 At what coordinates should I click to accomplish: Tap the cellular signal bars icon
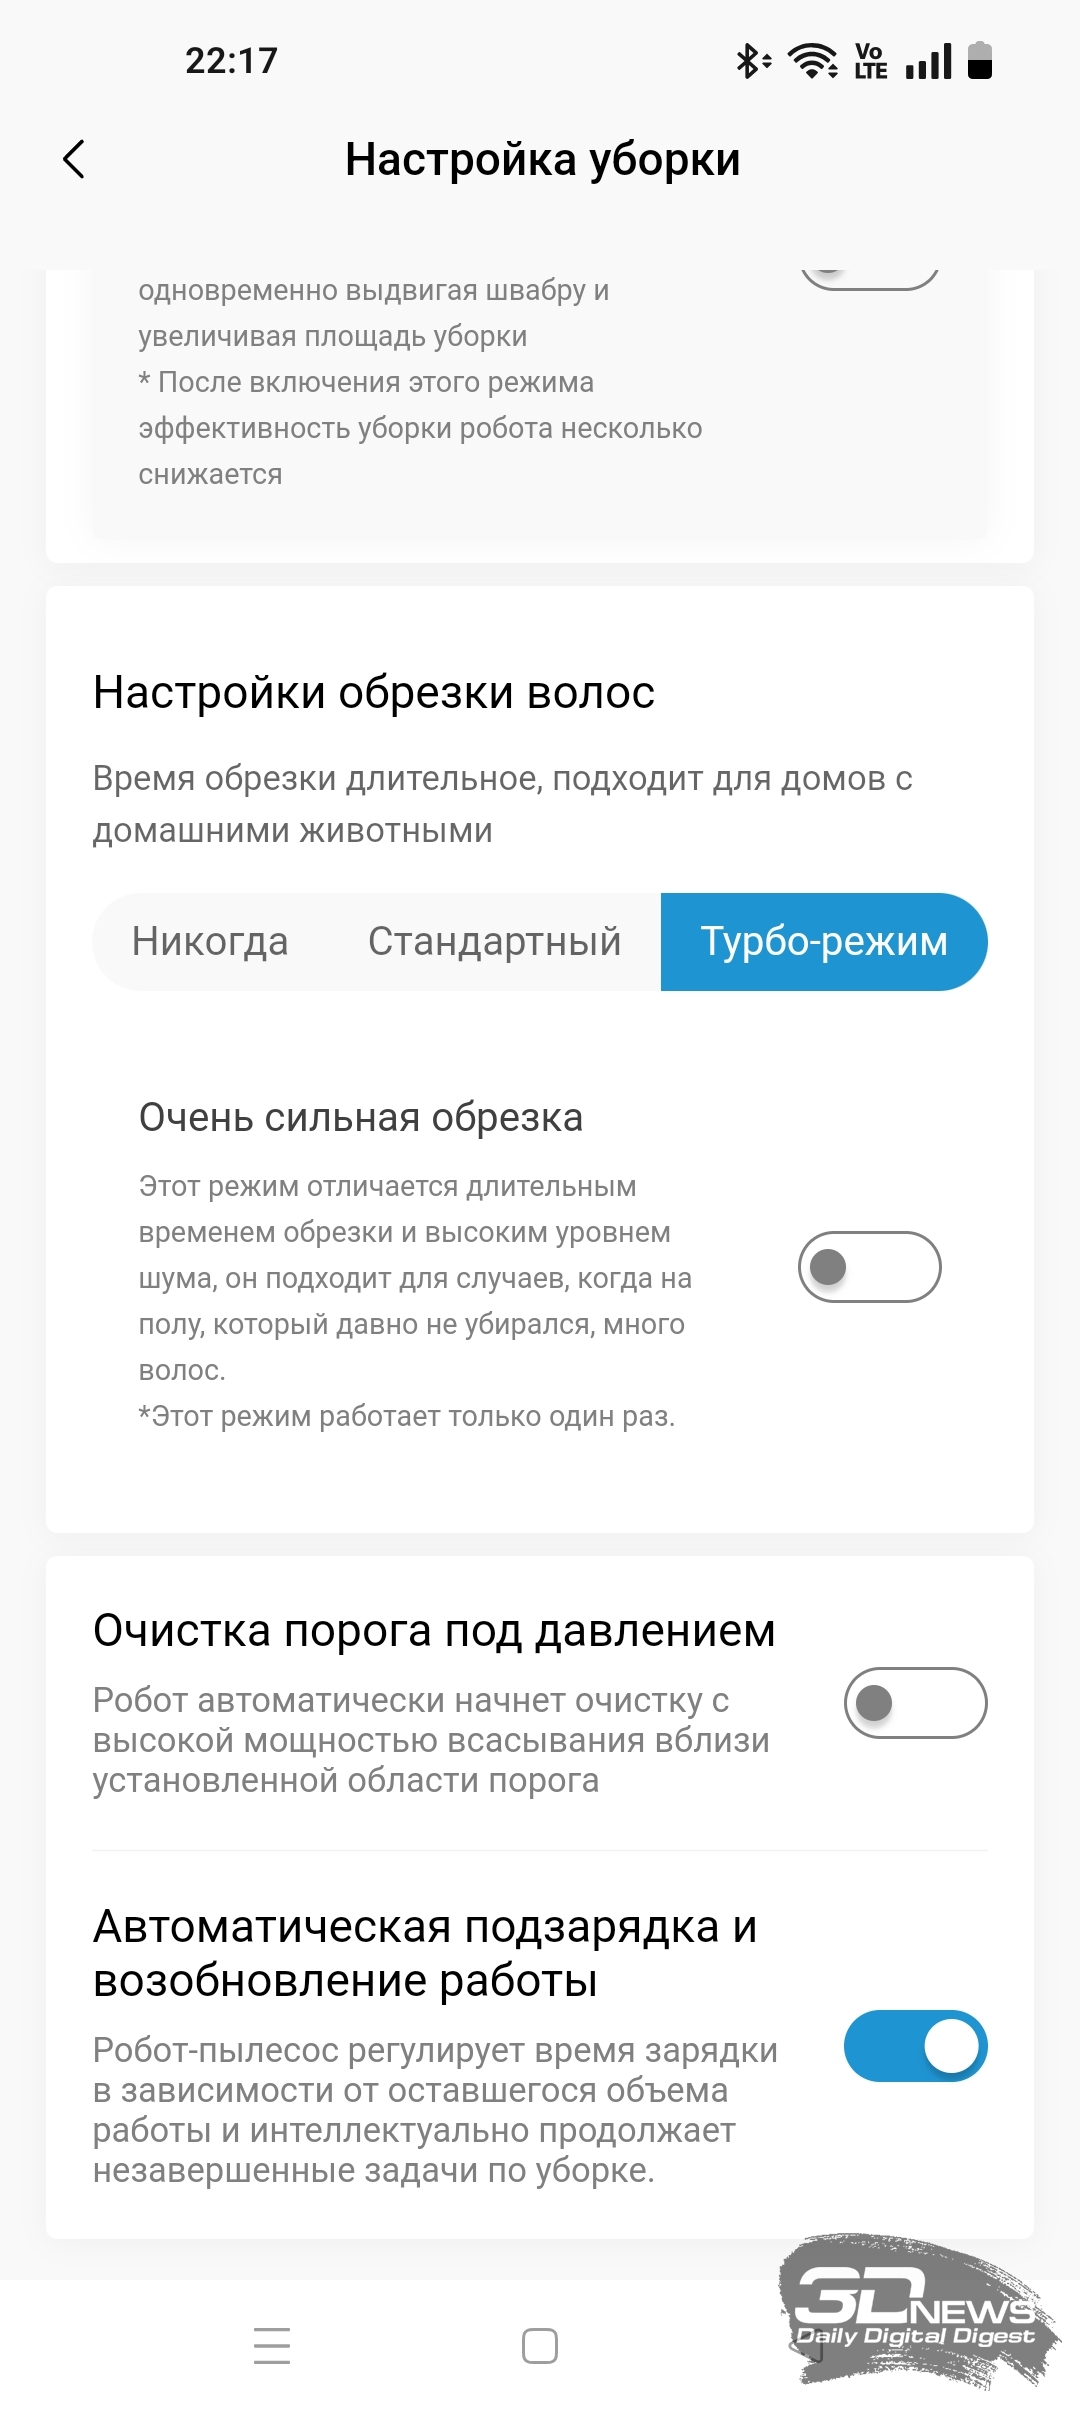click(929, 61)
